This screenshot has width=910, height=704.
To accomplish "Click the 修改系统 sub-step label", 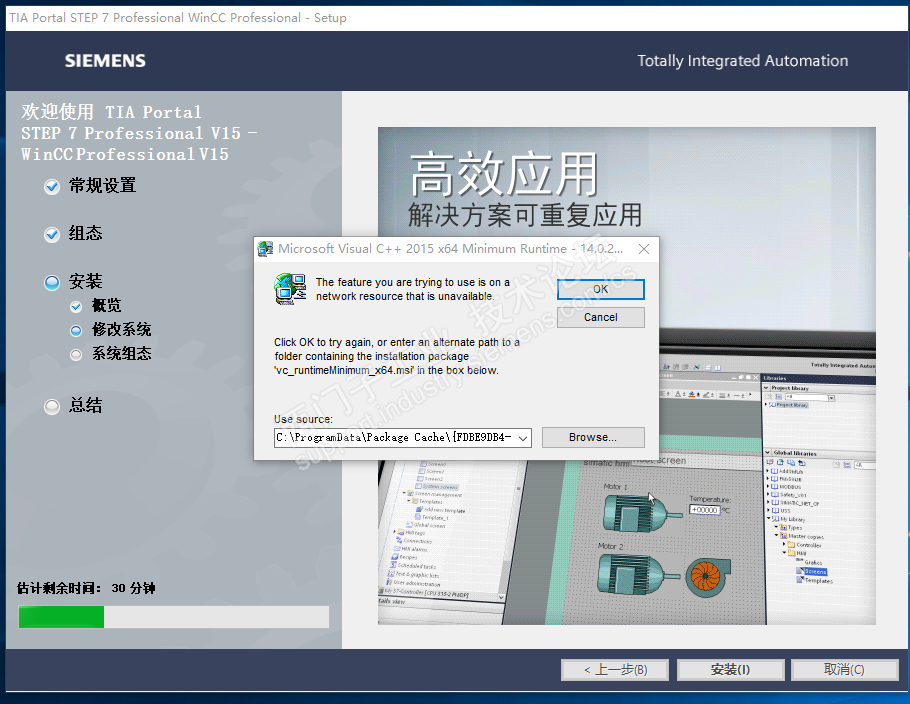I will click(x=121, y=330).
